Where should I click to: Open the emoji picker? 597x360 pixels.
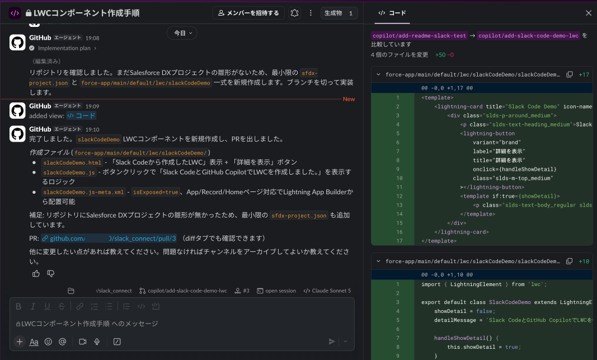click(x=48, y=342)
